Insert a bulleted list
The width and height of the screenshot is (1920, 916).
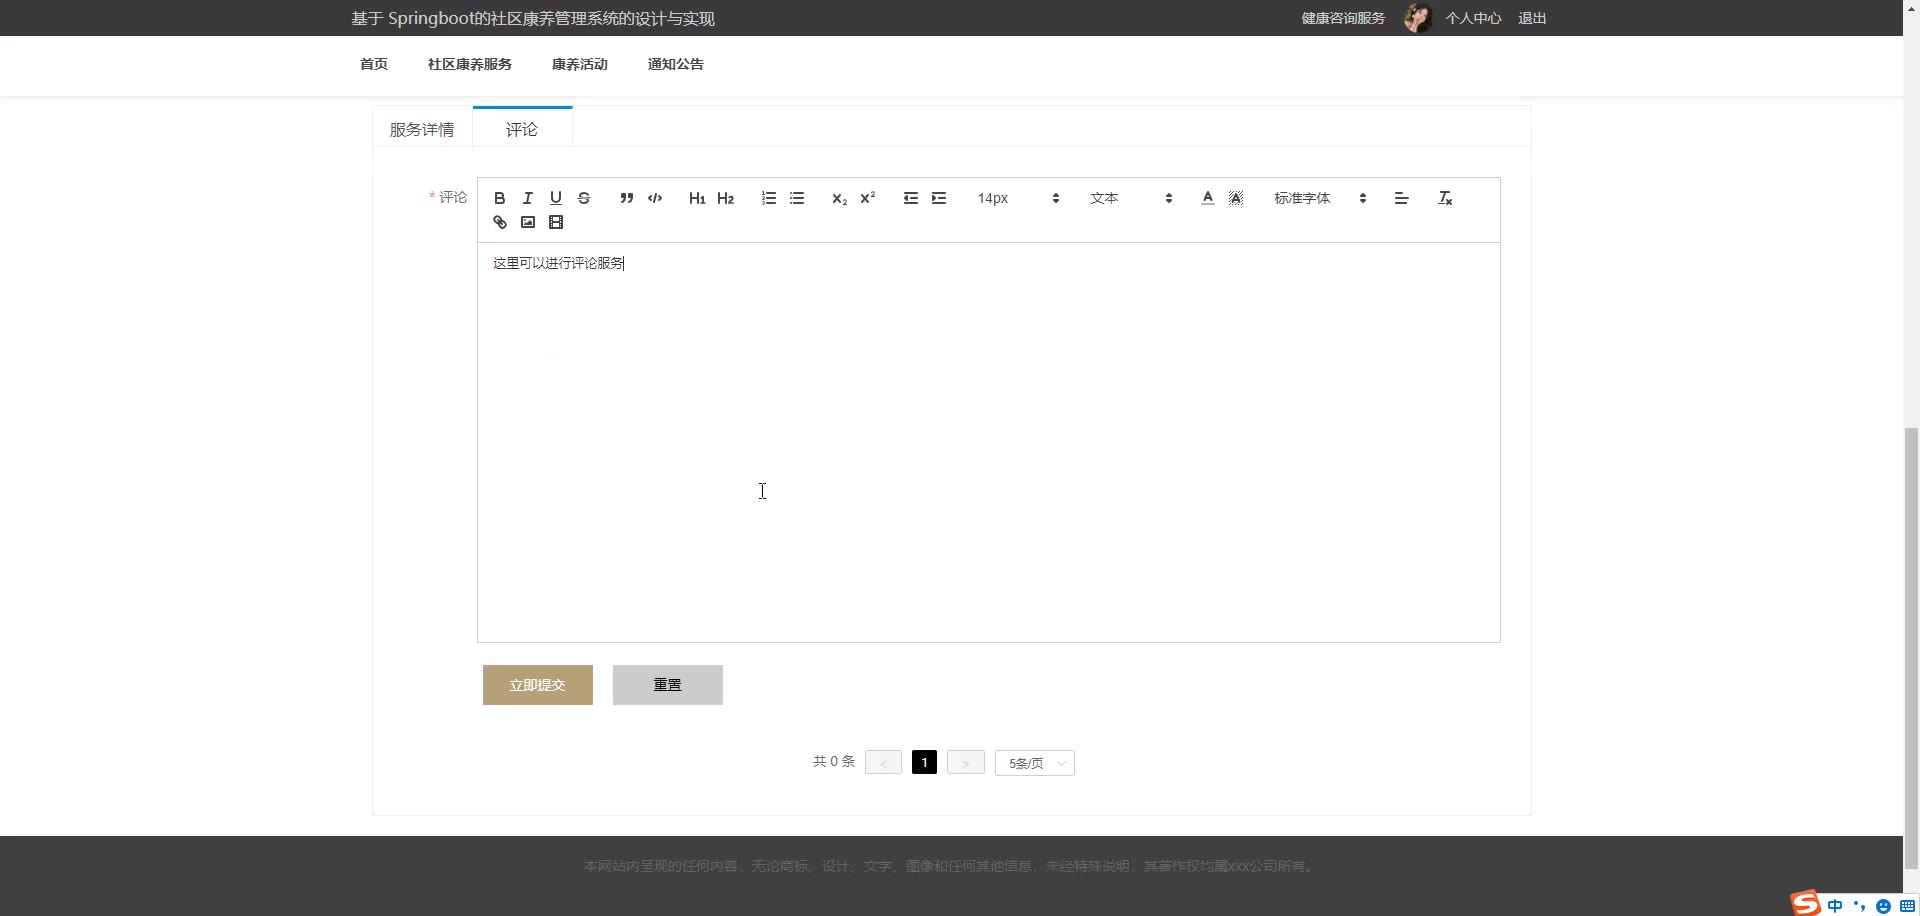[797, 198]
